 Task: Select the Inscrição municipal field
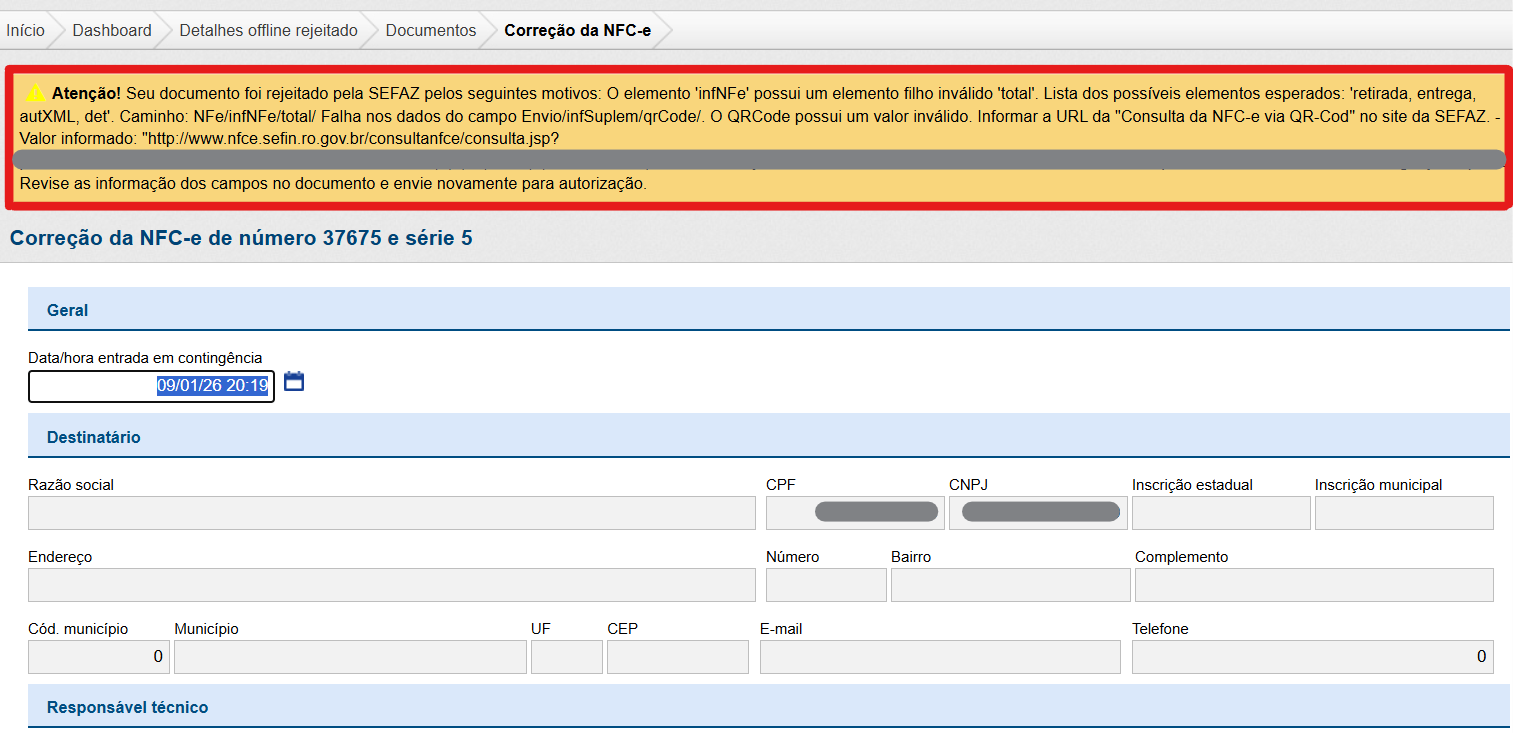(x=1403, y=513)
